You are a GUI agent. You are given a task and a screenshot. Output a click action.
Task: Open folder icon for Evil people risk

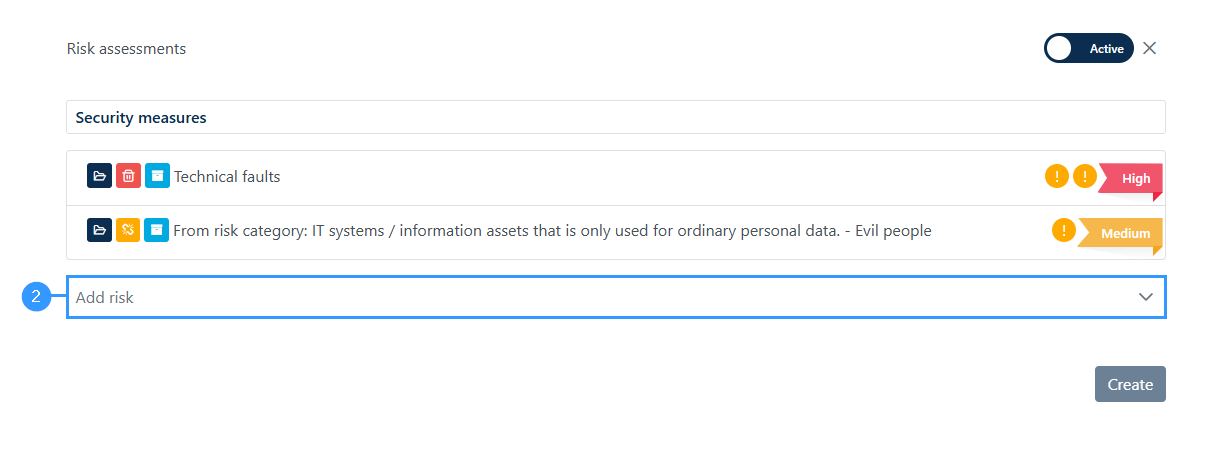tap(99, 231)
